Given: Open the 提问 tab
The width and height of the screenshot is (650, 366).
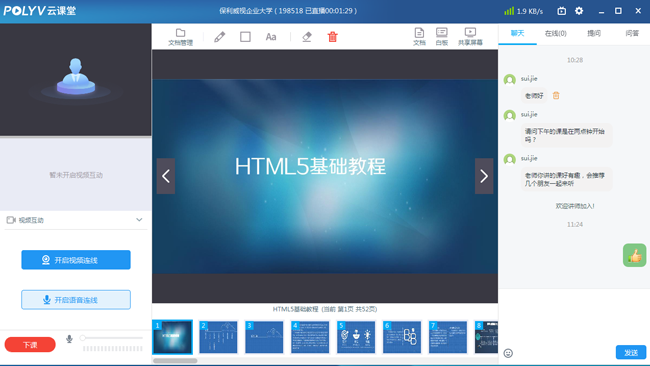Looking at the screenshot, I should coord(594,34).
